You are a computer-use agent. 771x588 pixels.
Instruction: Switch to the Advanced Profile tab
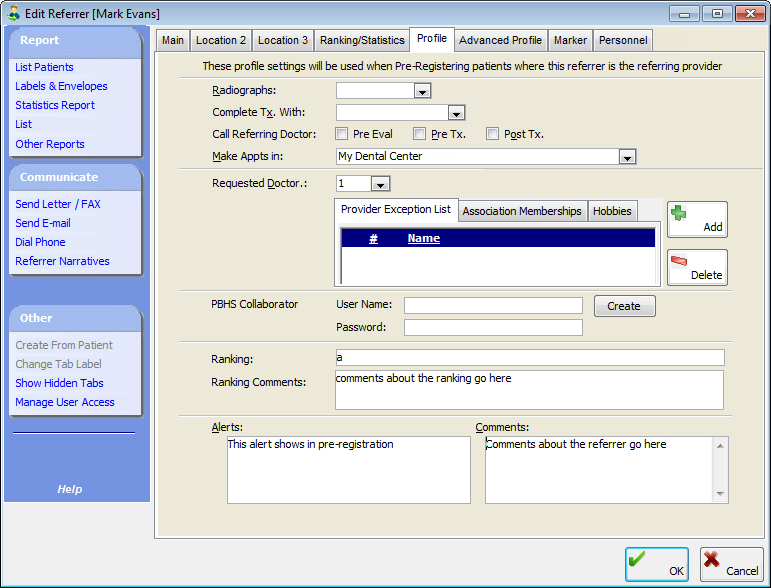pos(500,40)
